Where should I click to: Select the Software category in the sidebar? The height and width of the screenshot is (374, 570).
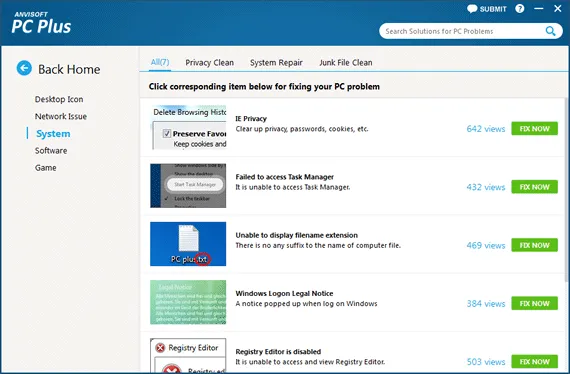51,150
